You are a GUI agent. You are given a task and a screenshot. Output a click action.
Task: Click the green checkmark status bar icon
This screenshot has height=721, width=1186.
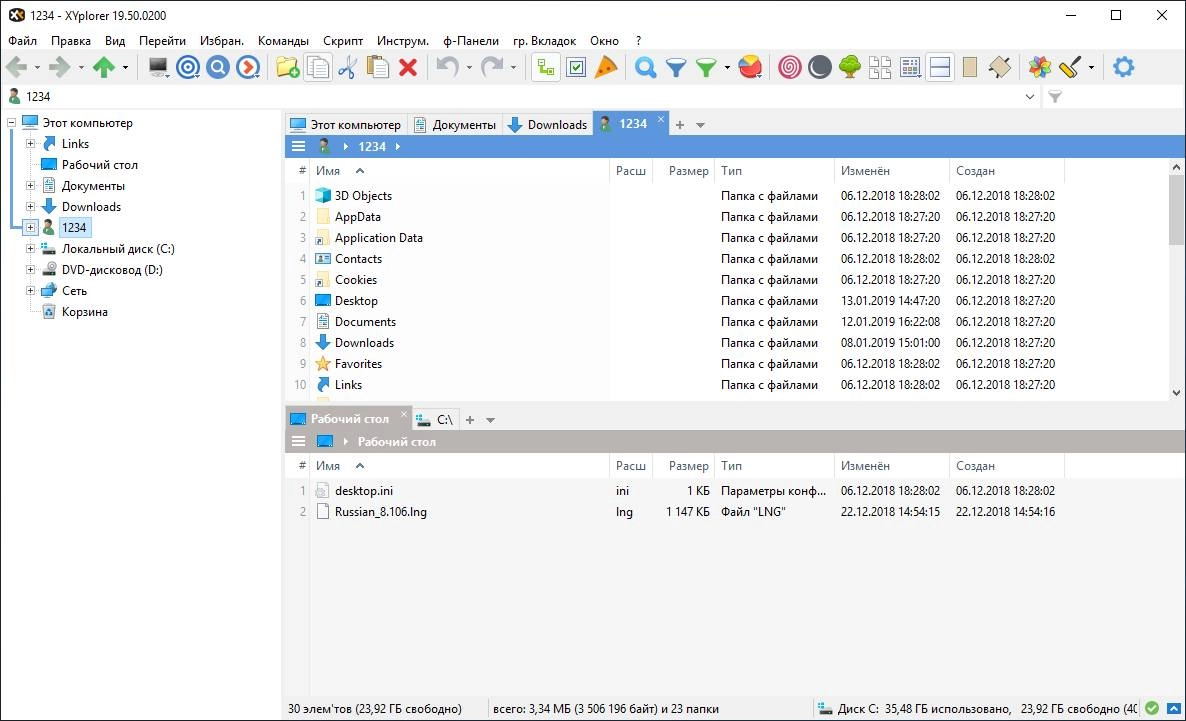1152,708
